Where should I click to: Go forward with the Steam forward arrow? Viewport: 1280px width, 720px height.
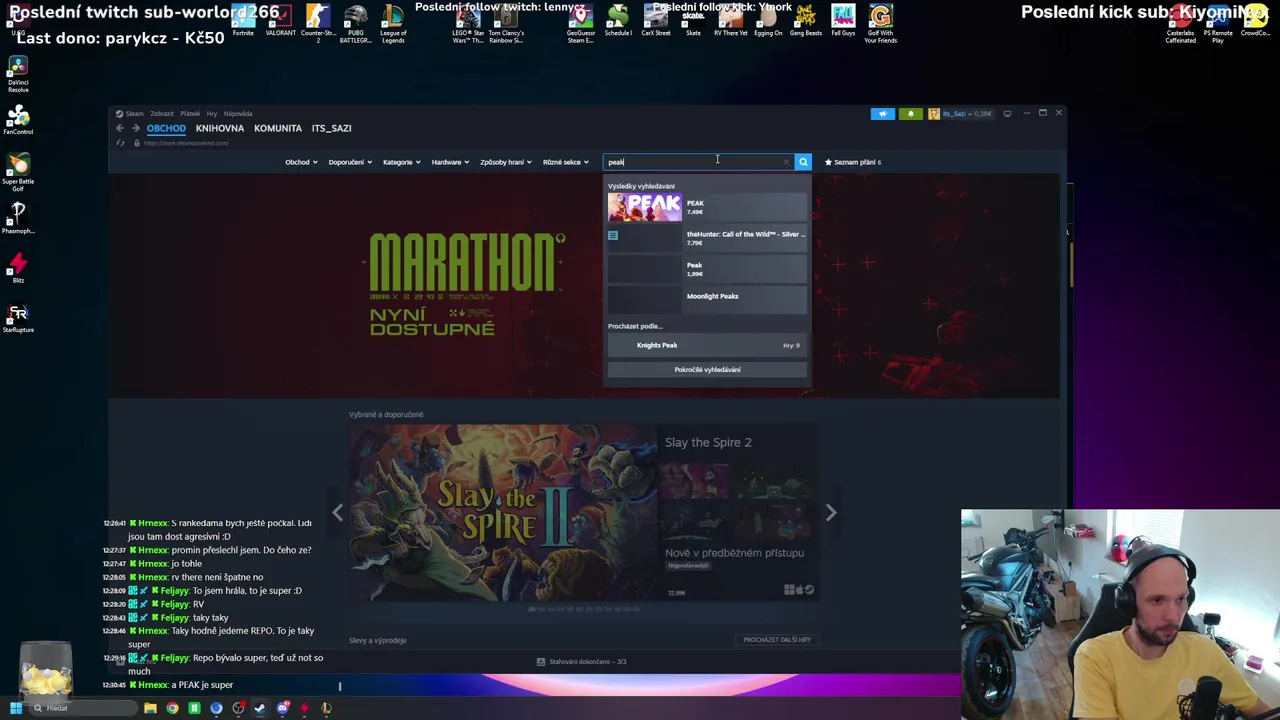coord(136,128)
